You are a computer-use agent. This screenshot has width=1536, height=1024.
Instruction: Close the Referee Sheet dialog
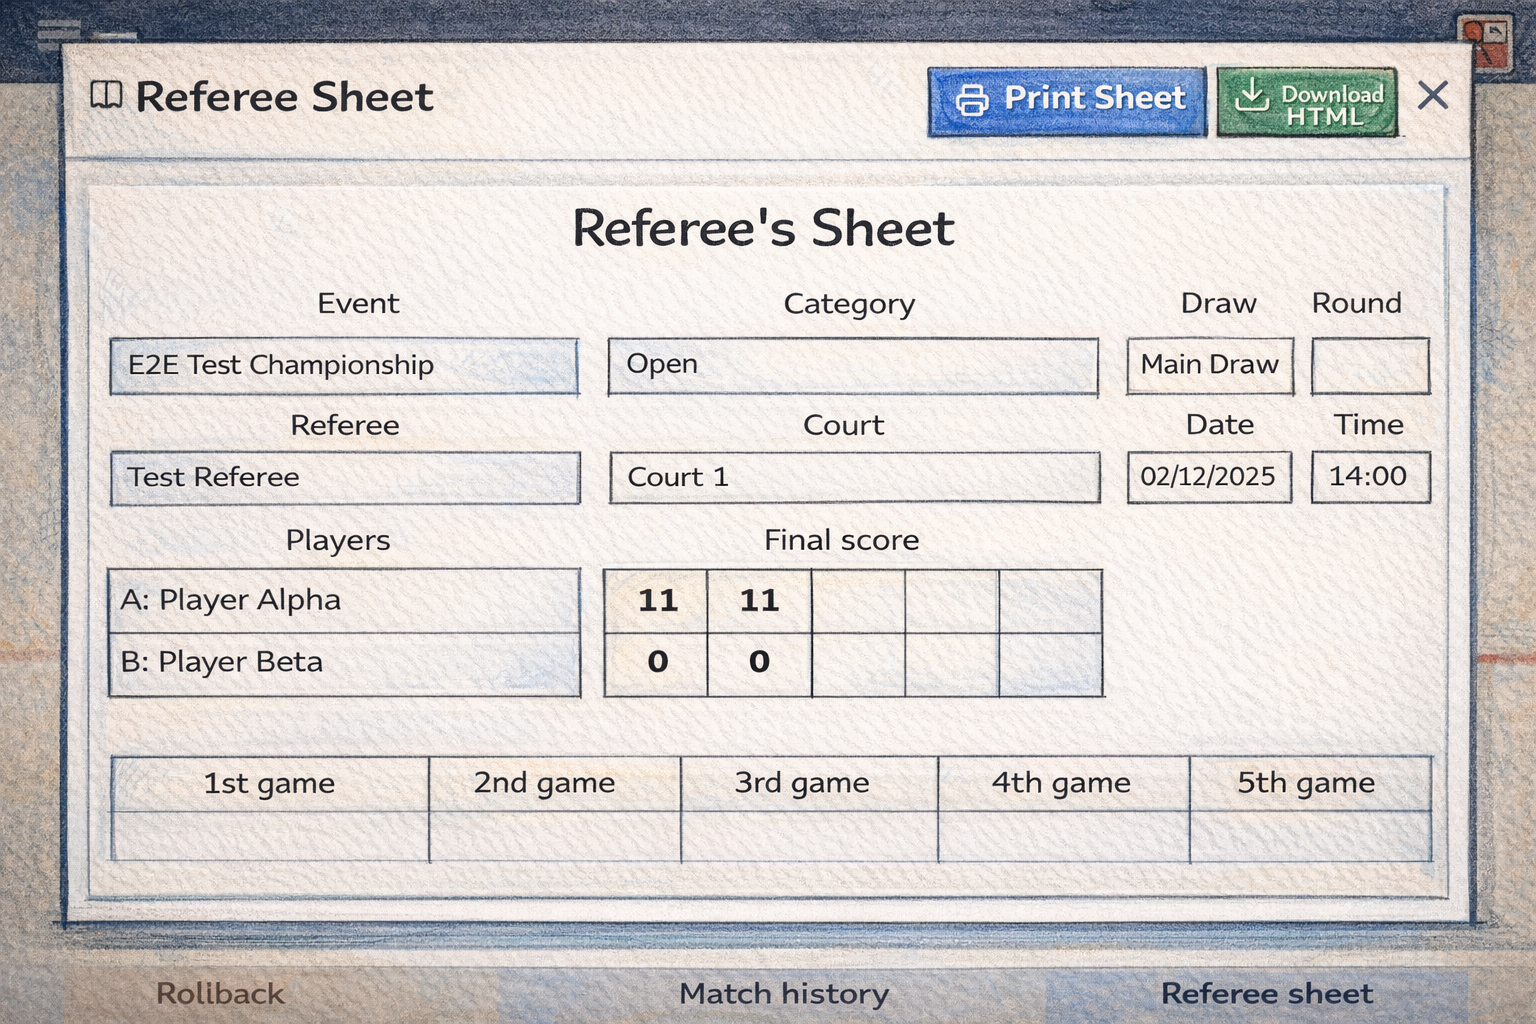[1433, 95]
